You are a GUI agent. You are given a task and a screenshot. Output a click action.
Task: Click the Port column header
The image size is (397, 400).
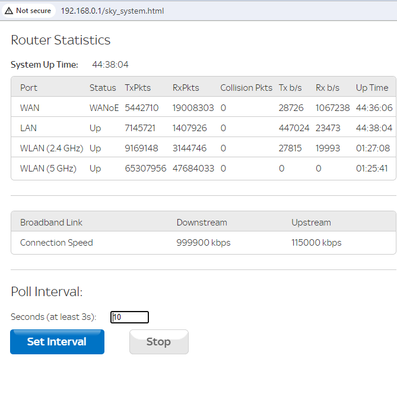pyautogui.click(x=29, y=88)
